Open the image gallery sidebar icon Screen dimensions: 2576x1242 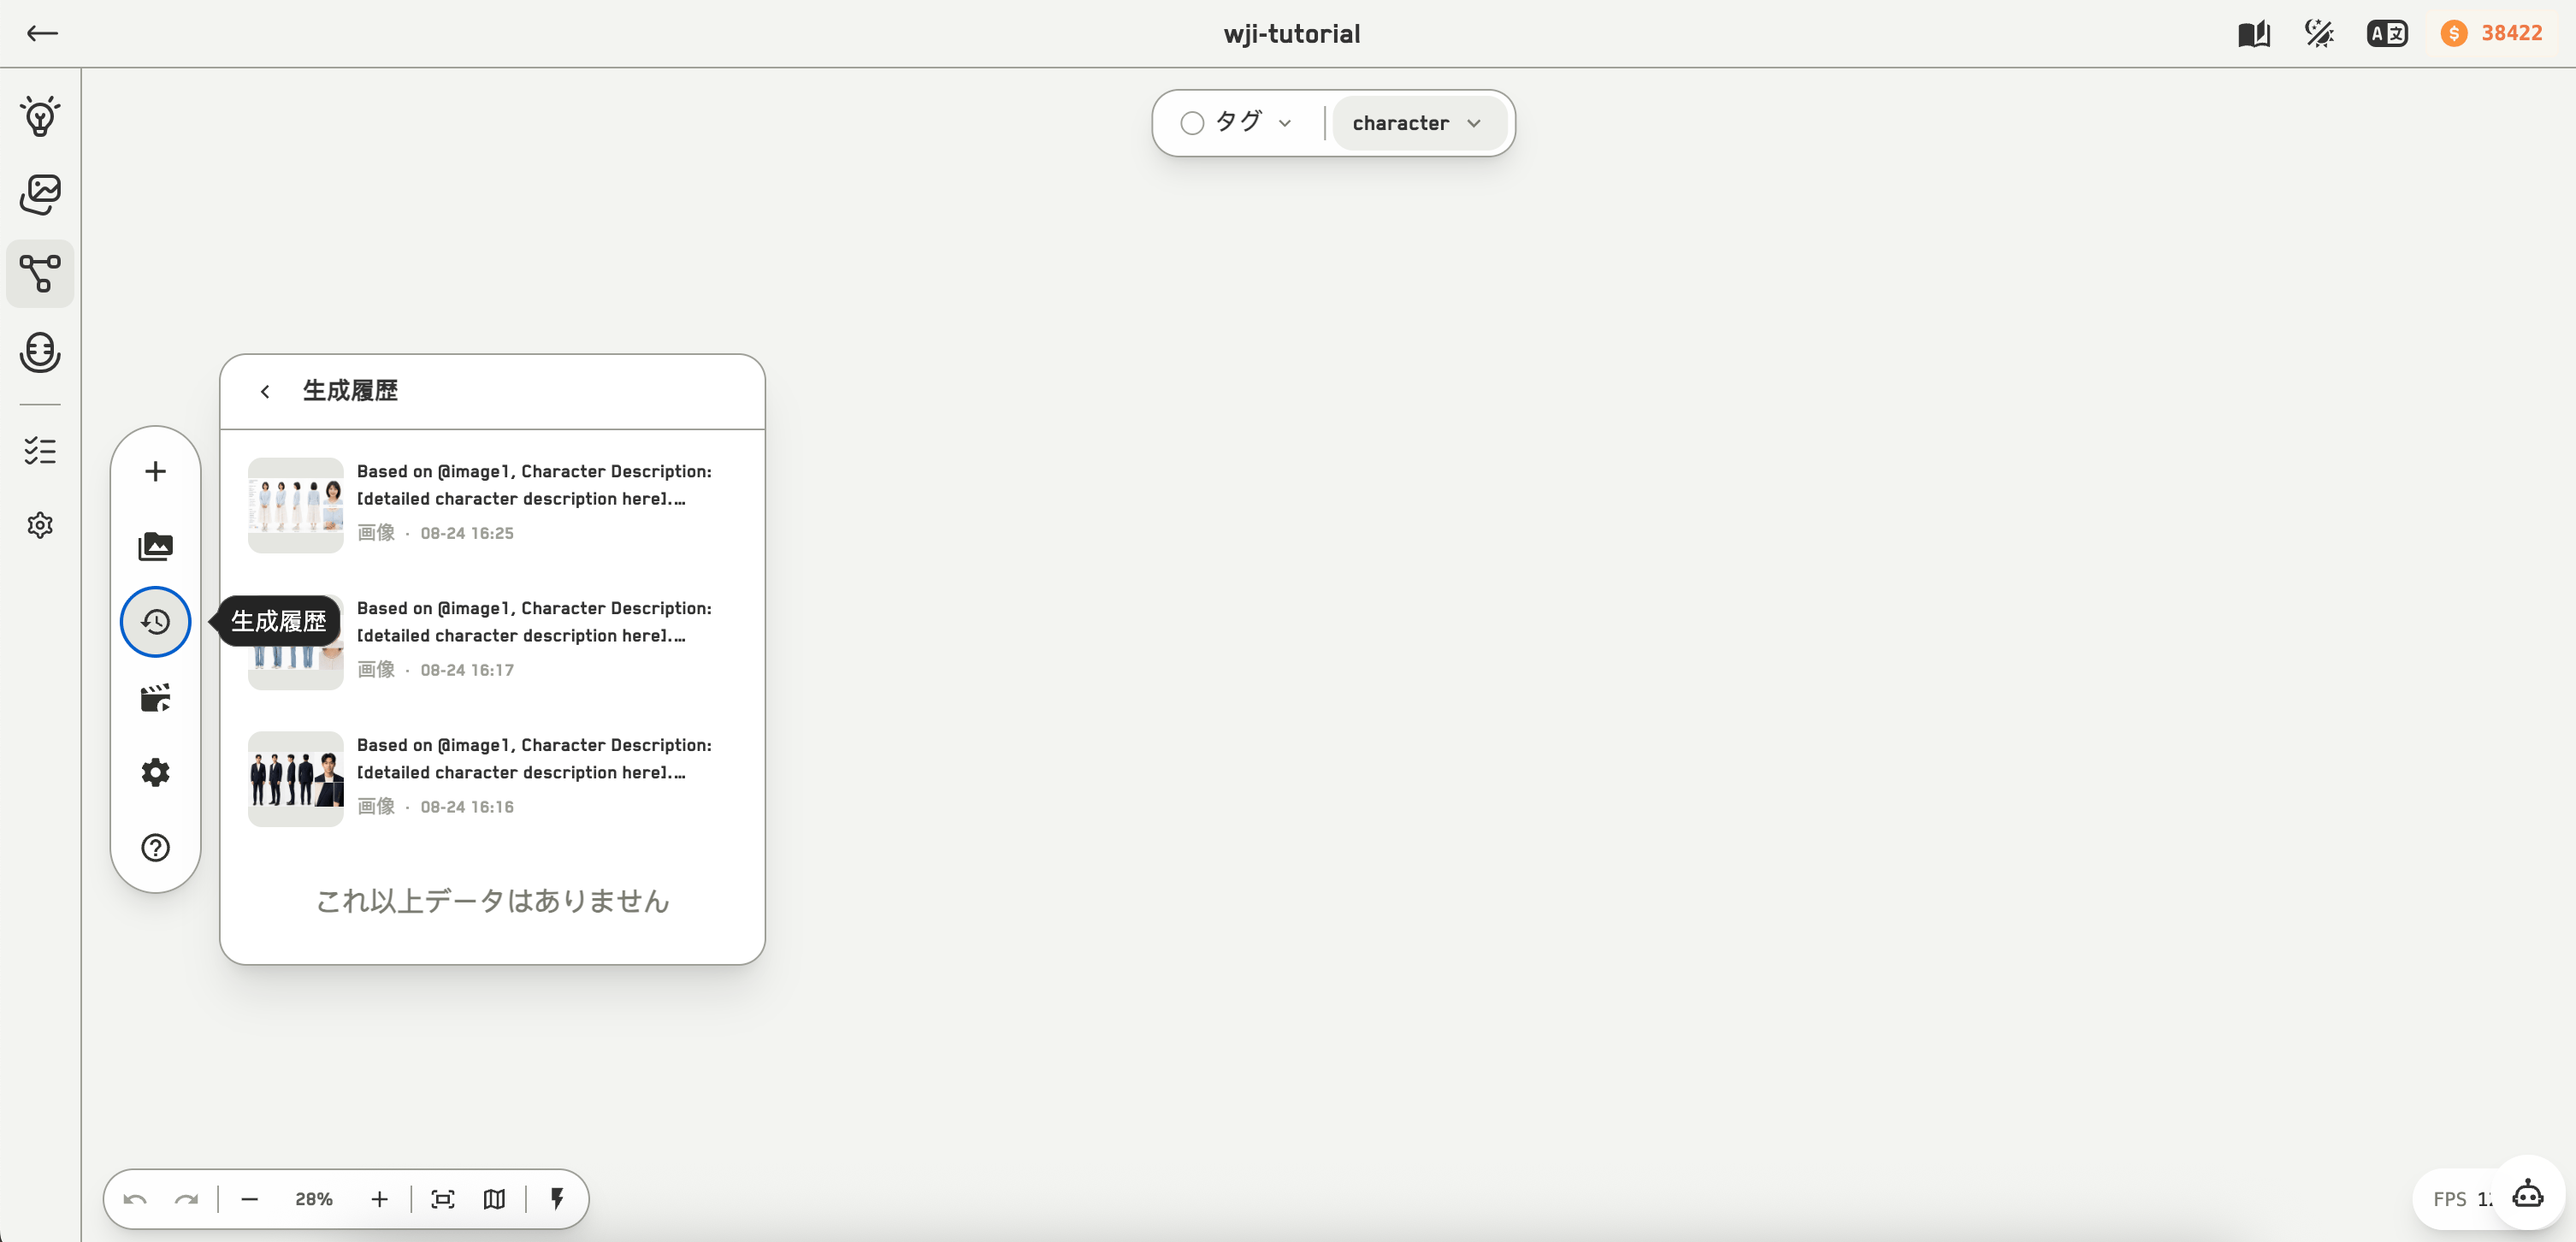click(40, 194)
